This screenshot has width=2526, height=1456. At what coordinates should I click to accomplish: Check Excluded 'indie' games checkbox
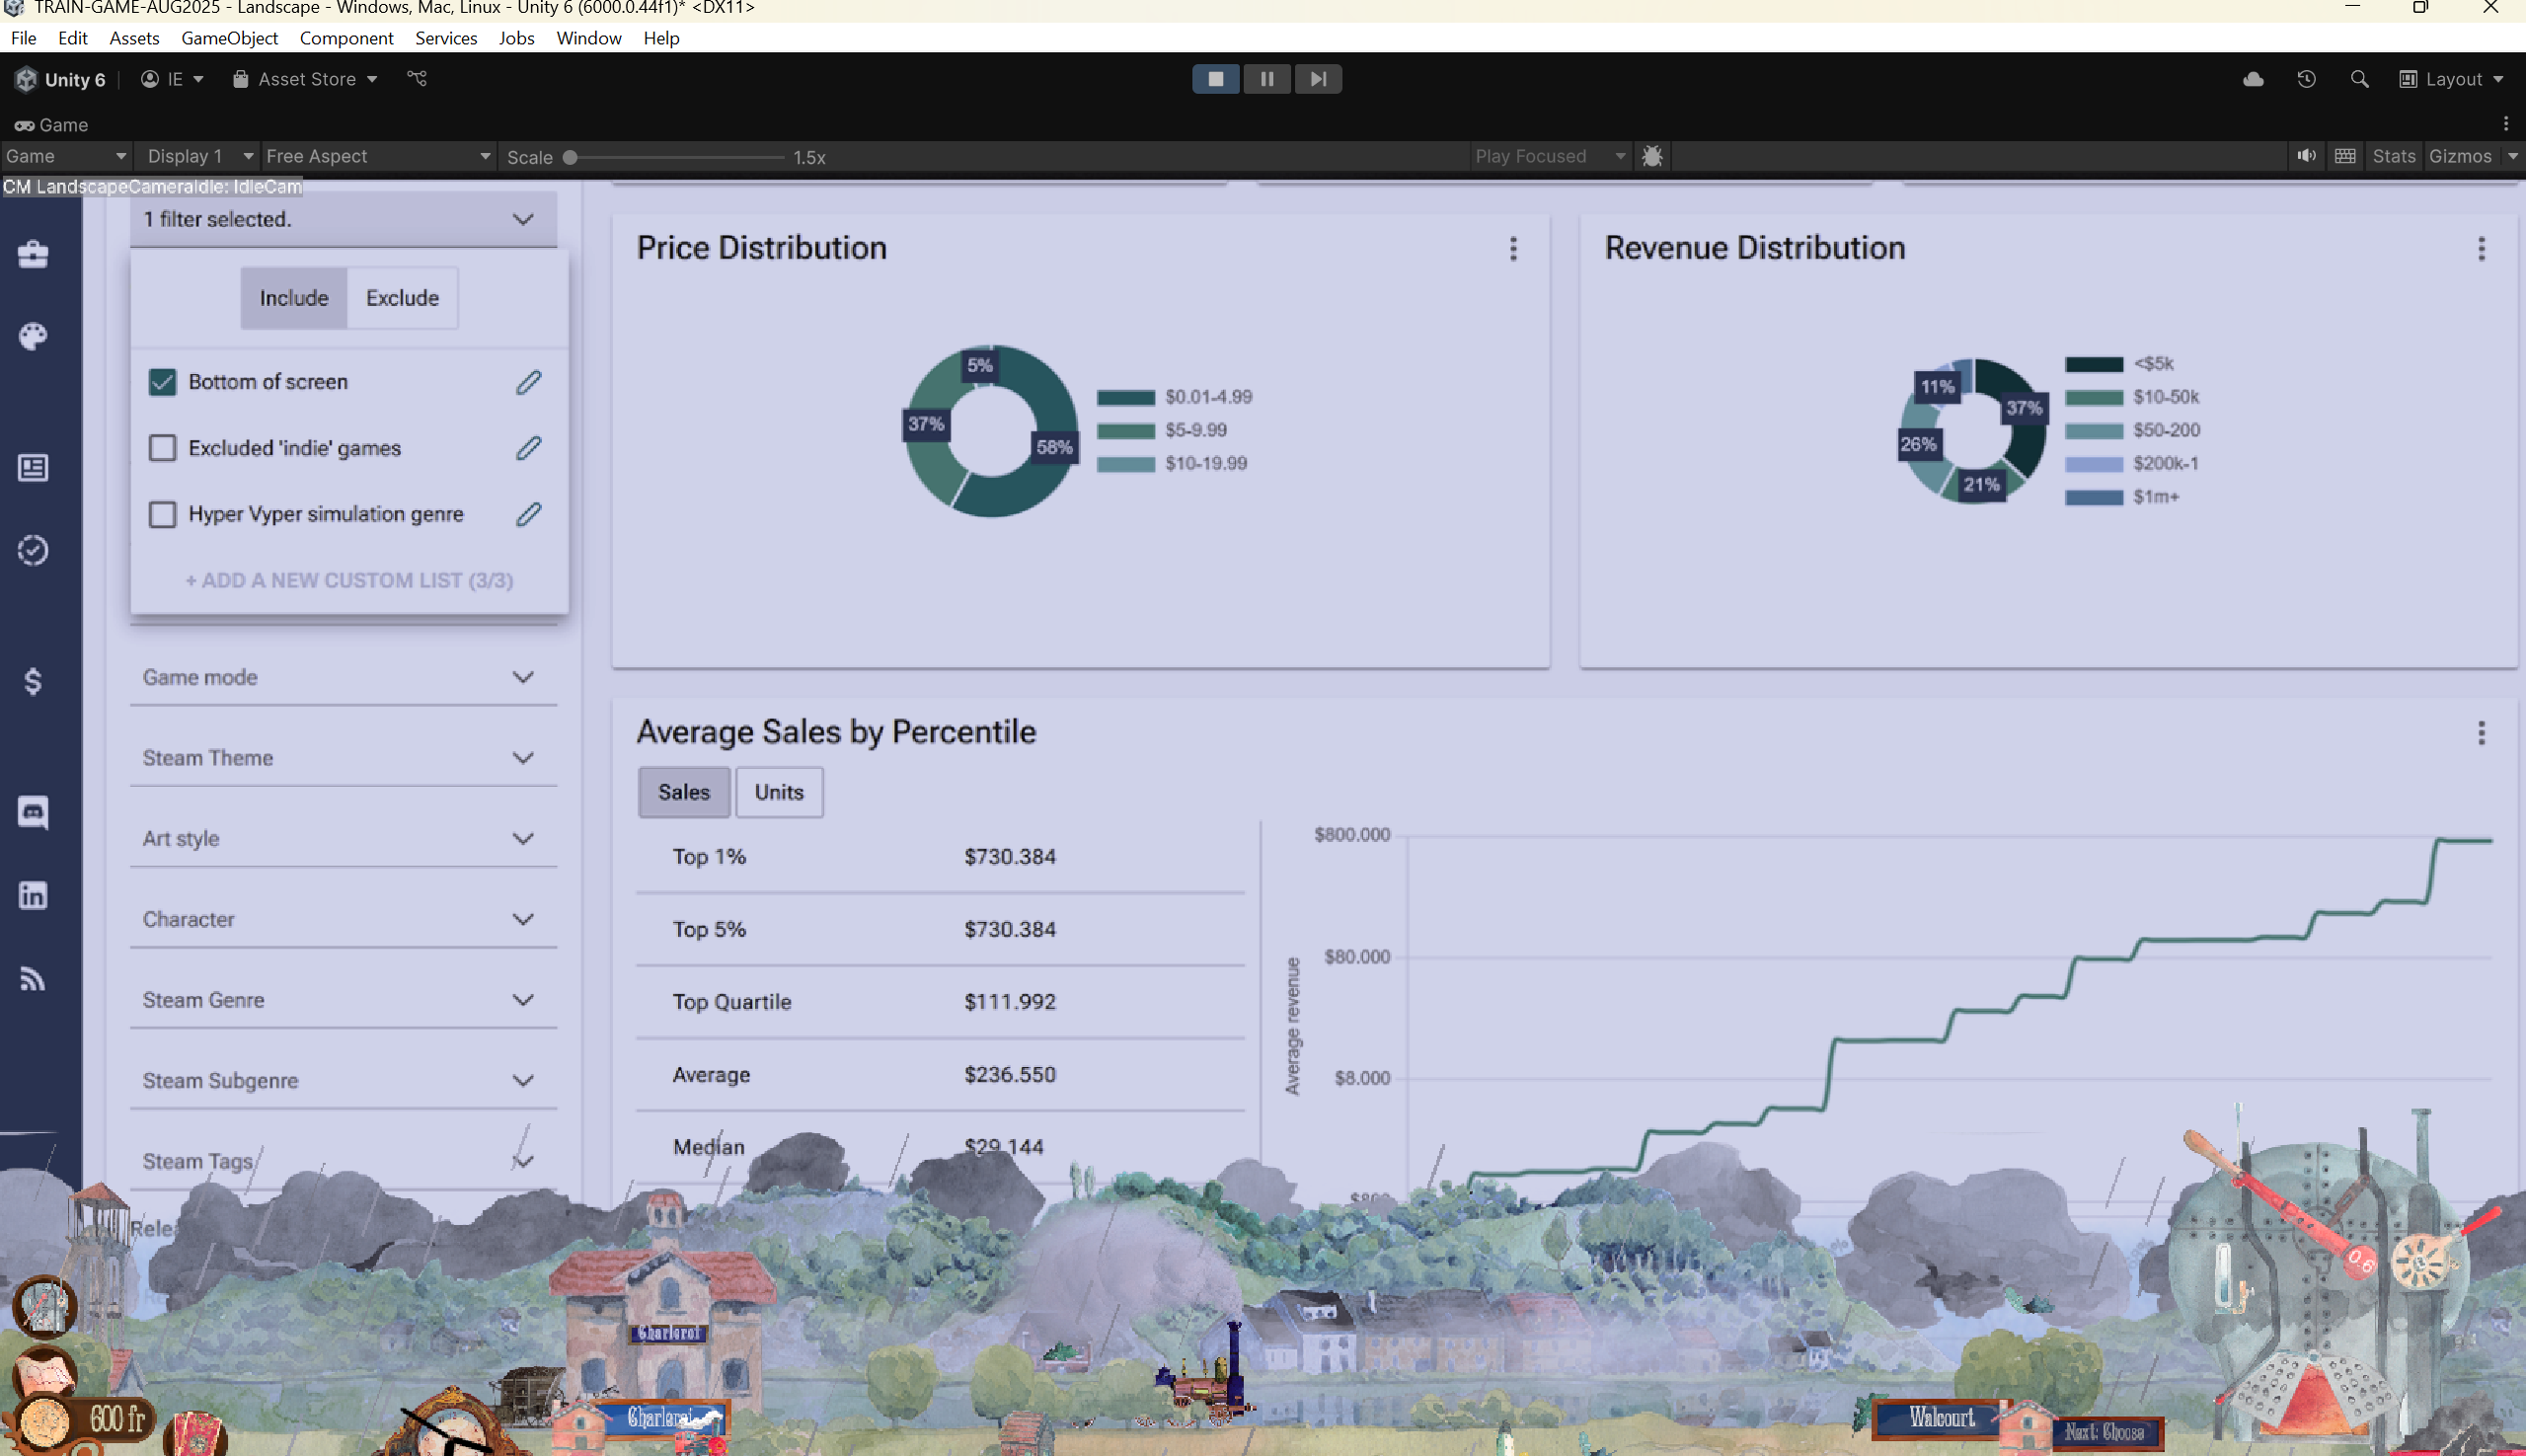(x=162, y=448)
